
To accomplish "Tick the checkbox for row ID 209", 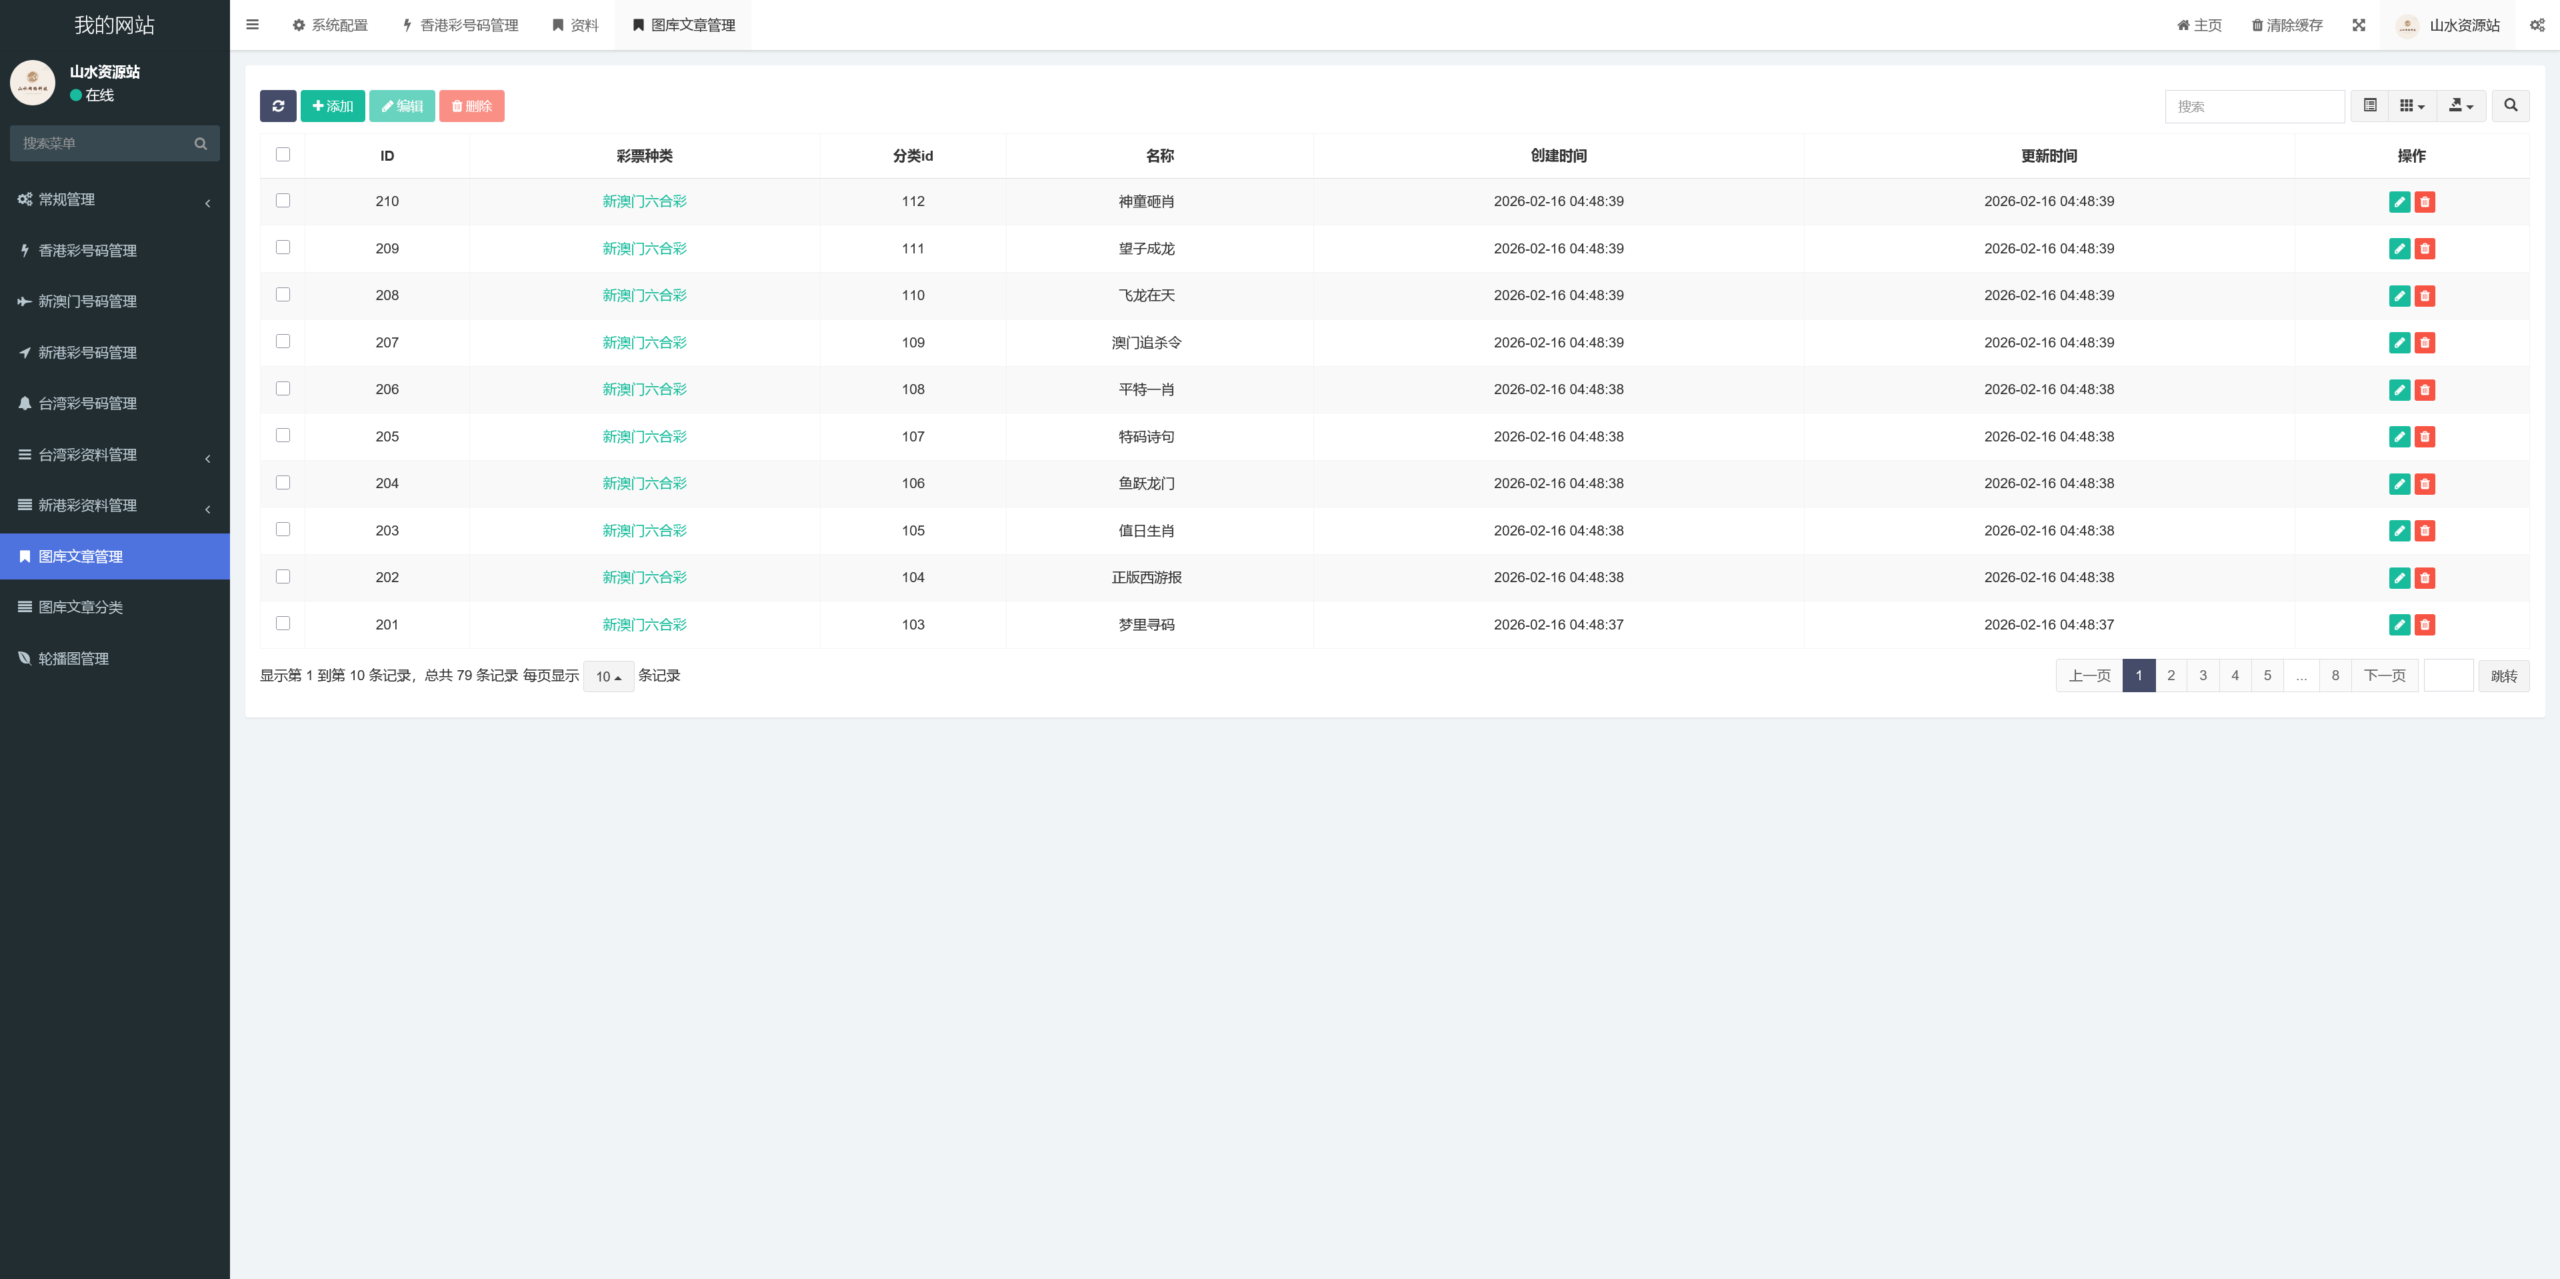I will coord(283,248).
